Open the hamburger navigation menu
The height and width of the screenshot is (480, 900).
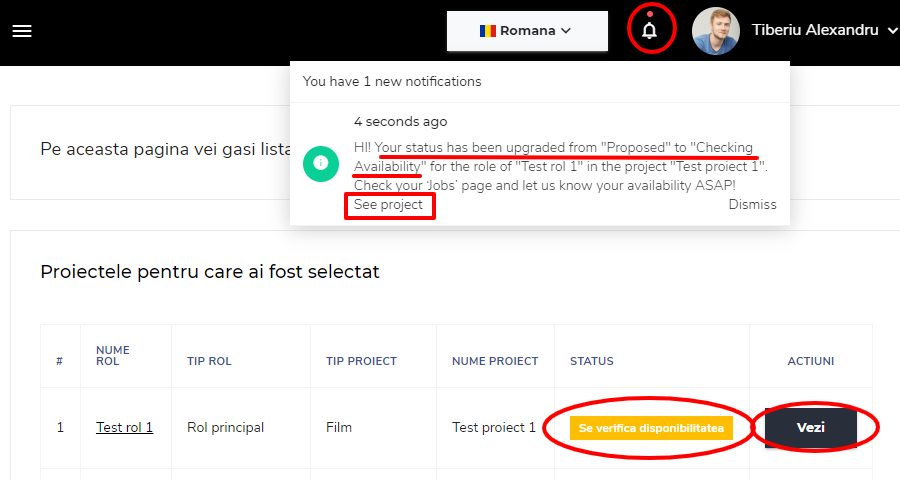pyautogui.click(x=22, y=31)
